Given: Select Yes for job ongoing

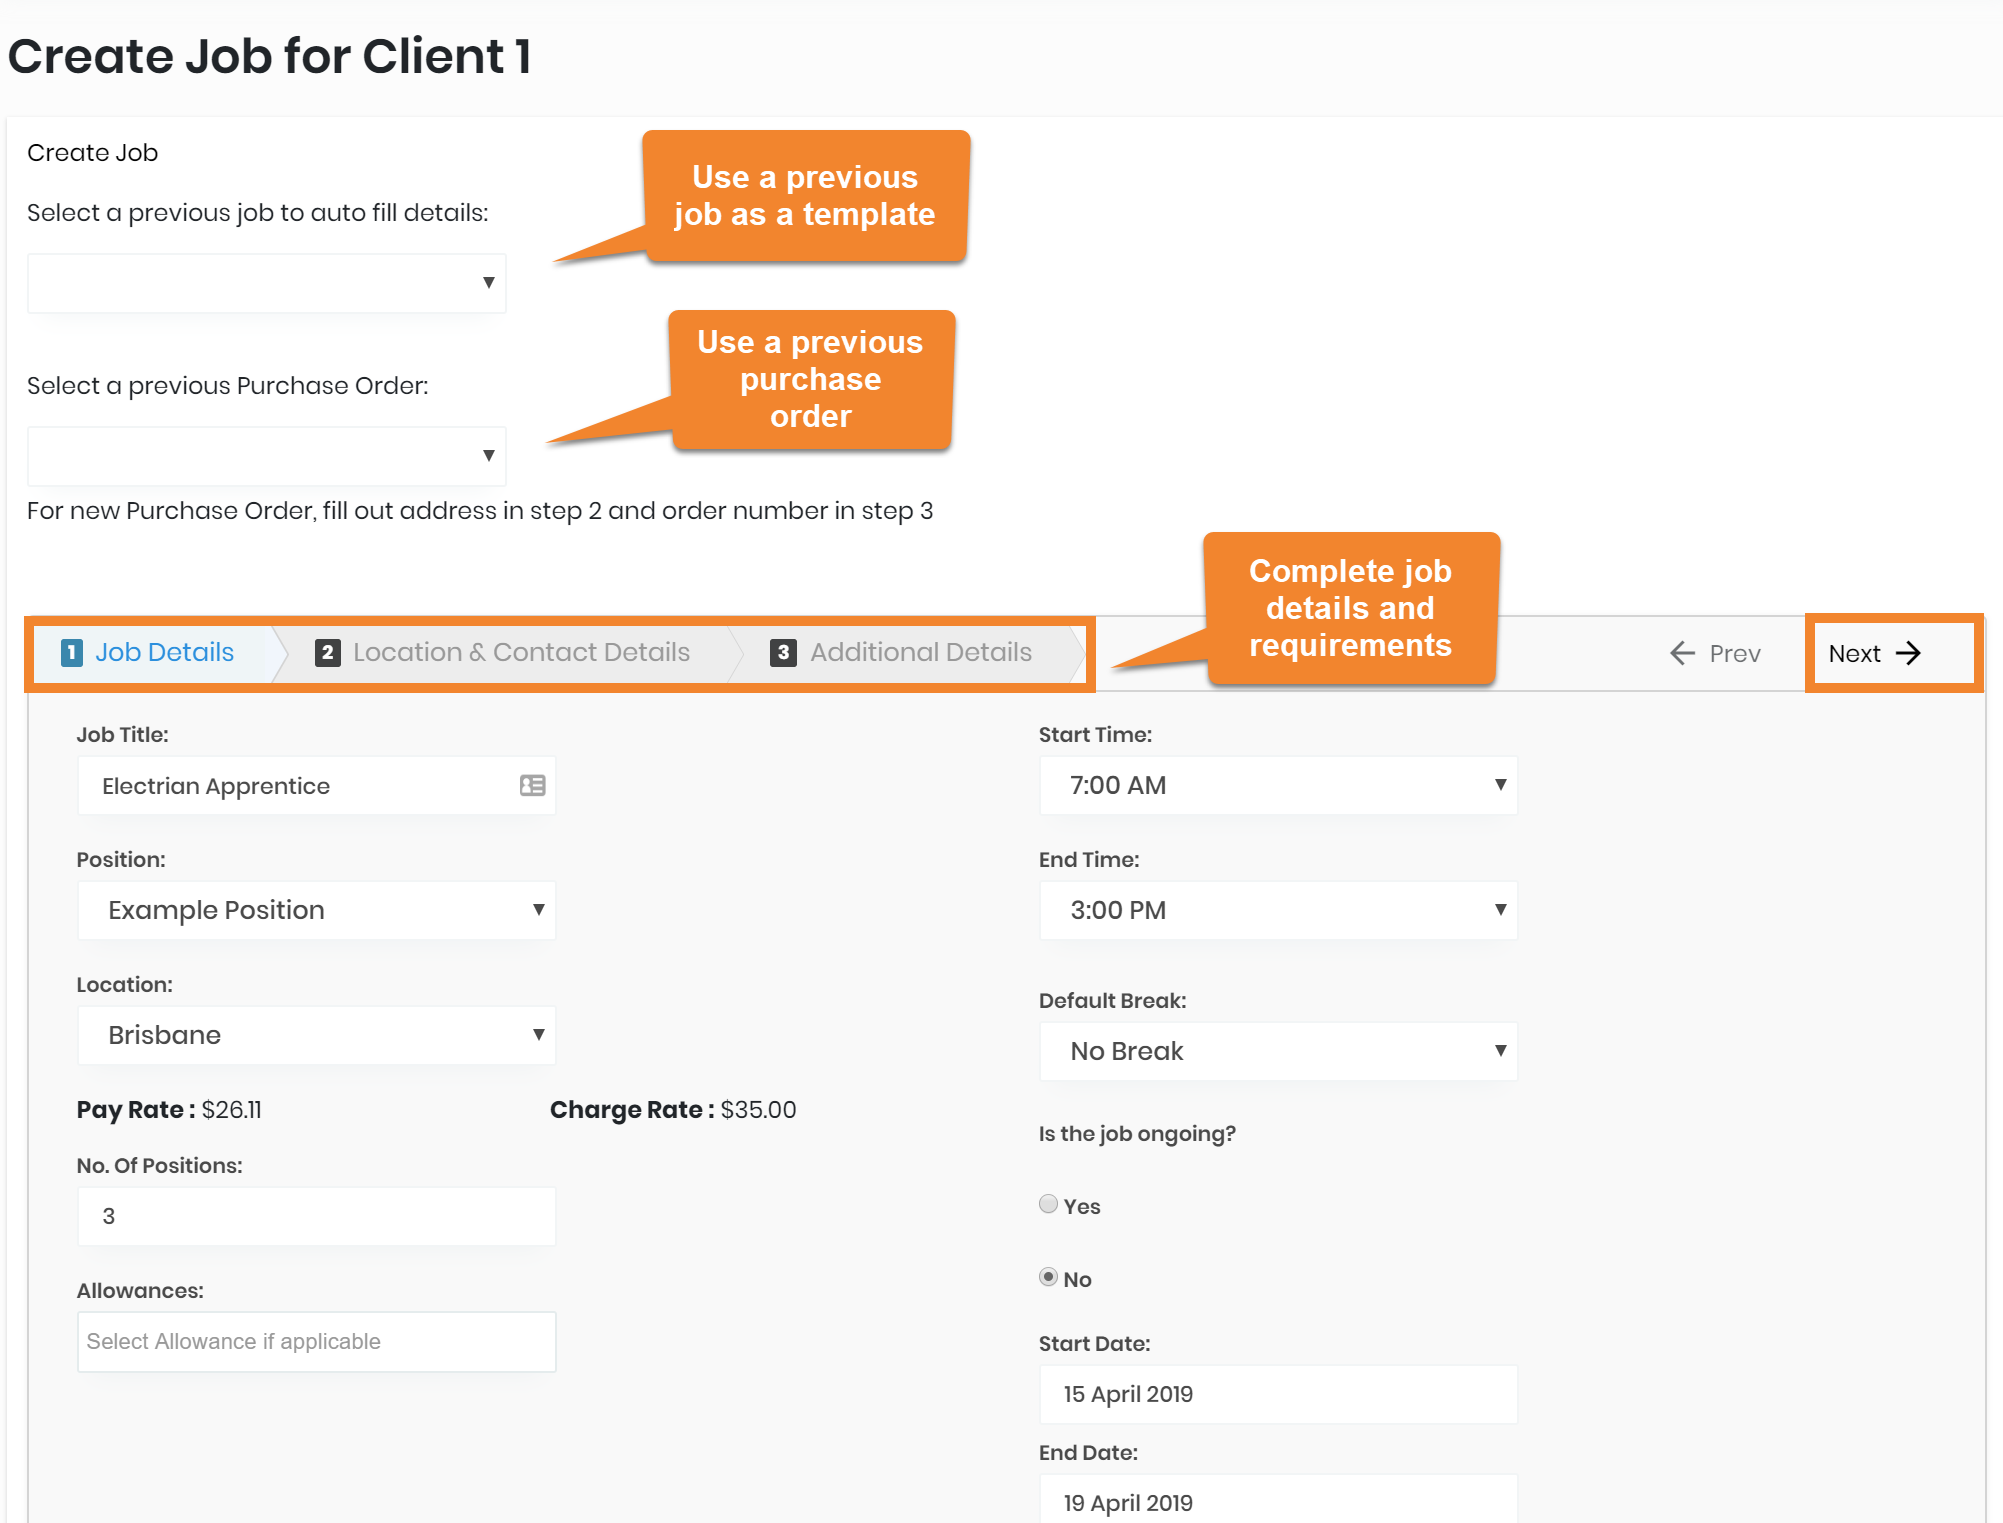Looking at the screenshot, I should click(1048, 1204).
